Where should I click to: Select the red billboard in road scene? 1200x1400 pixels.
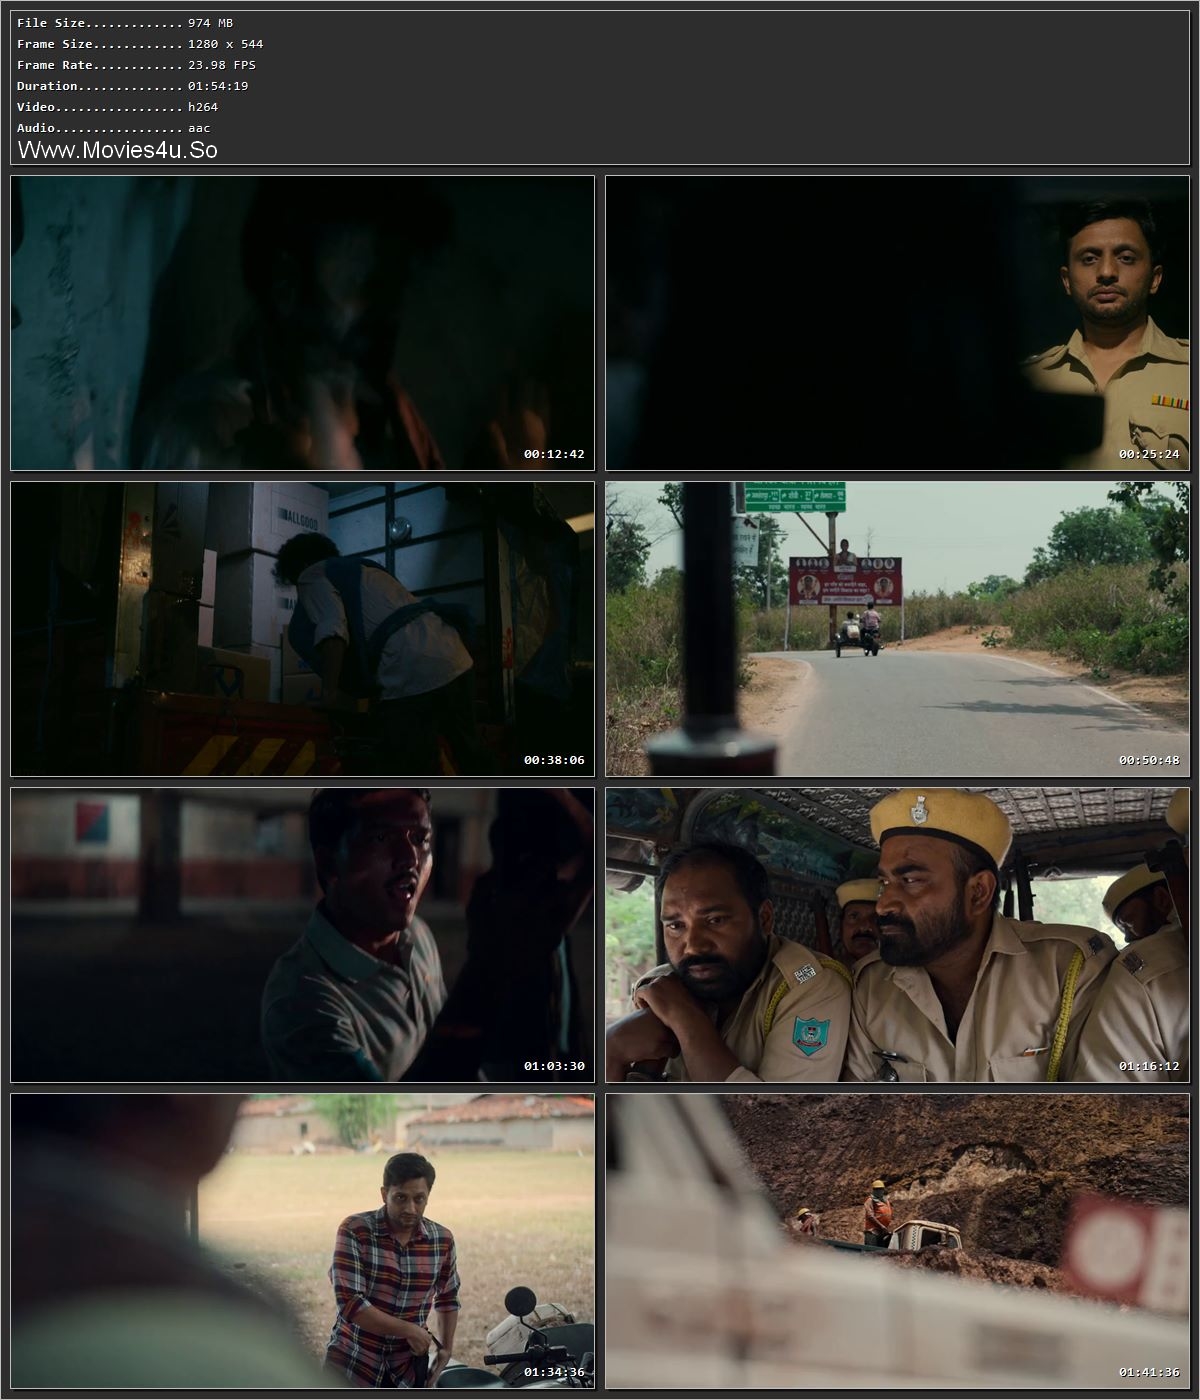846,580
